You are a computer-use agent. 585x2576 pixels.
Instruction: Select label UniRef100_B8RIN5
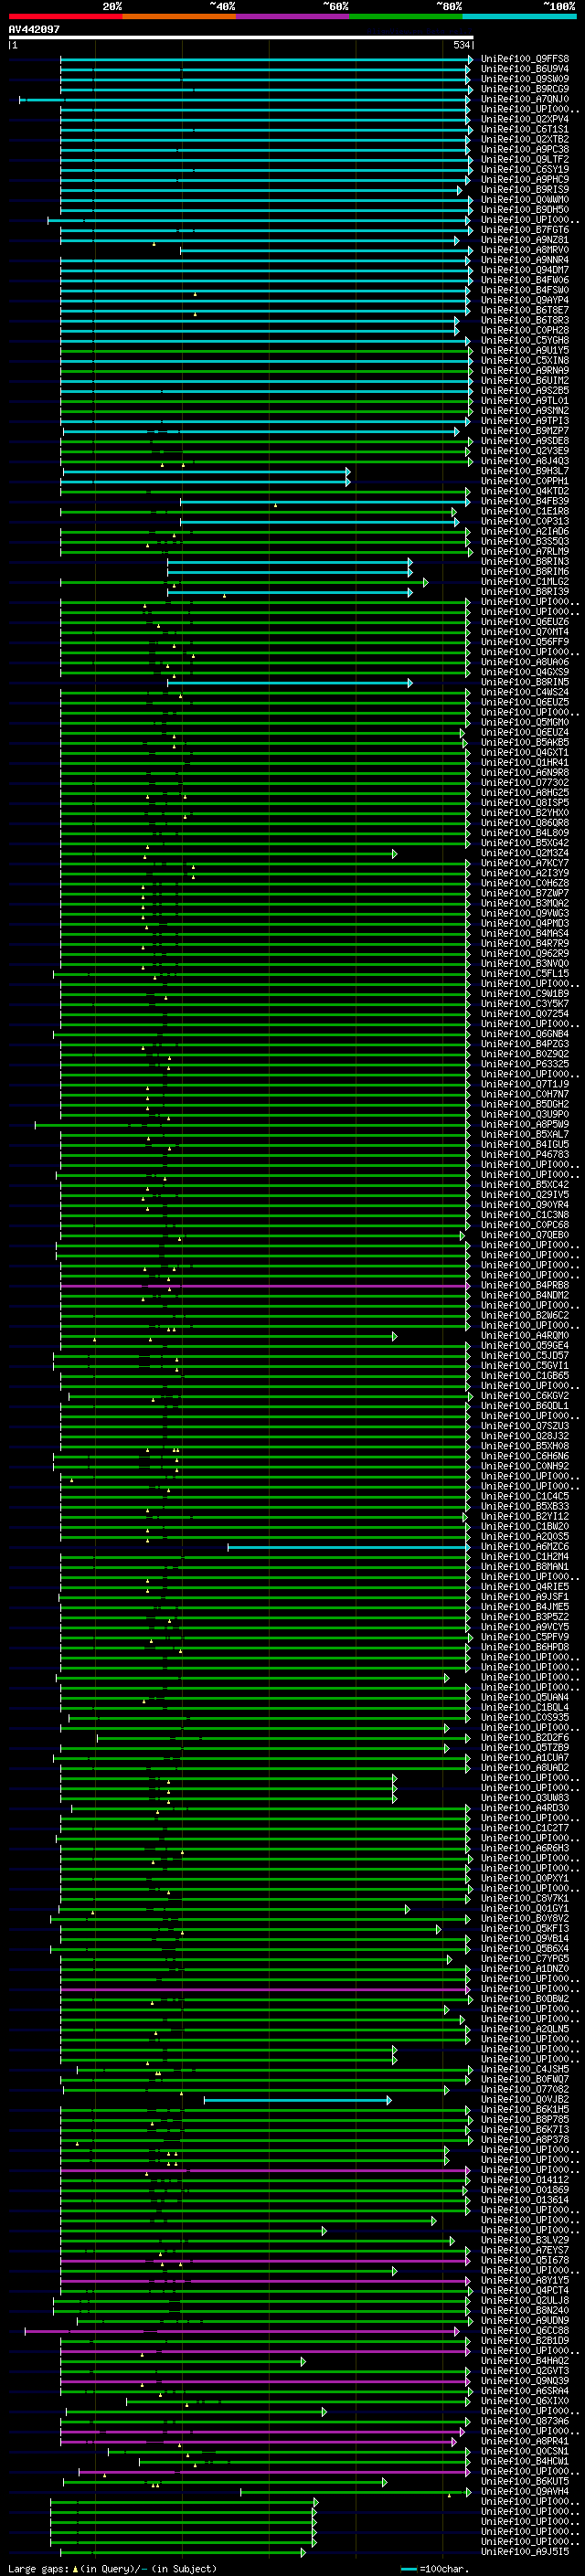(x=525, y=683)
